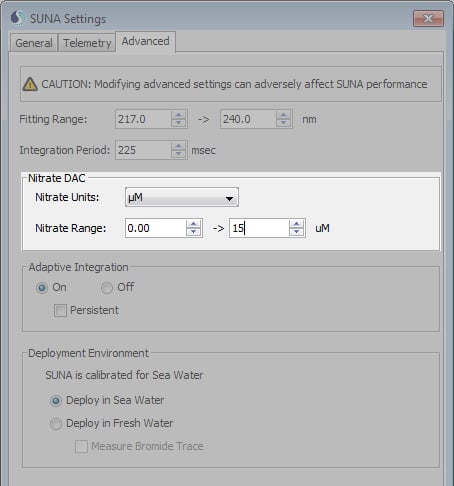Image resolution: width=454 pixels, height=486 pixels.
Task: Click the 'Fitting Range:' label
Action: tap(53, 119)
